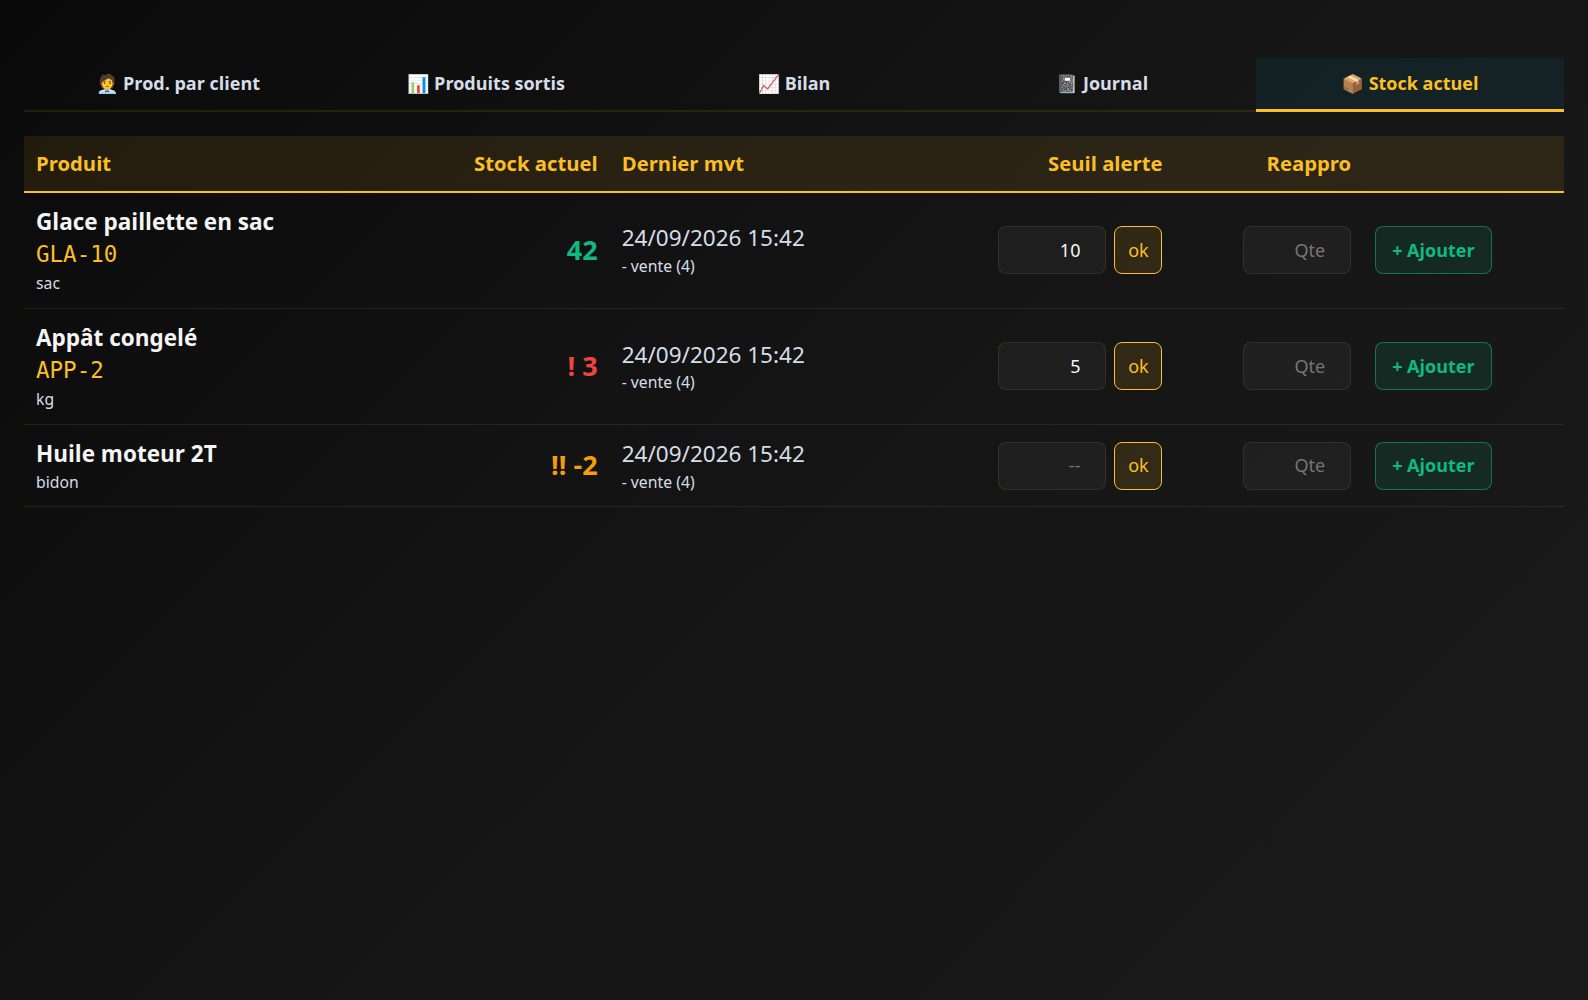1588x1000 pixels.
Task: Edit alert threshold for Appât congelé
Action: pyautogui.click(x=1052, y=366)
